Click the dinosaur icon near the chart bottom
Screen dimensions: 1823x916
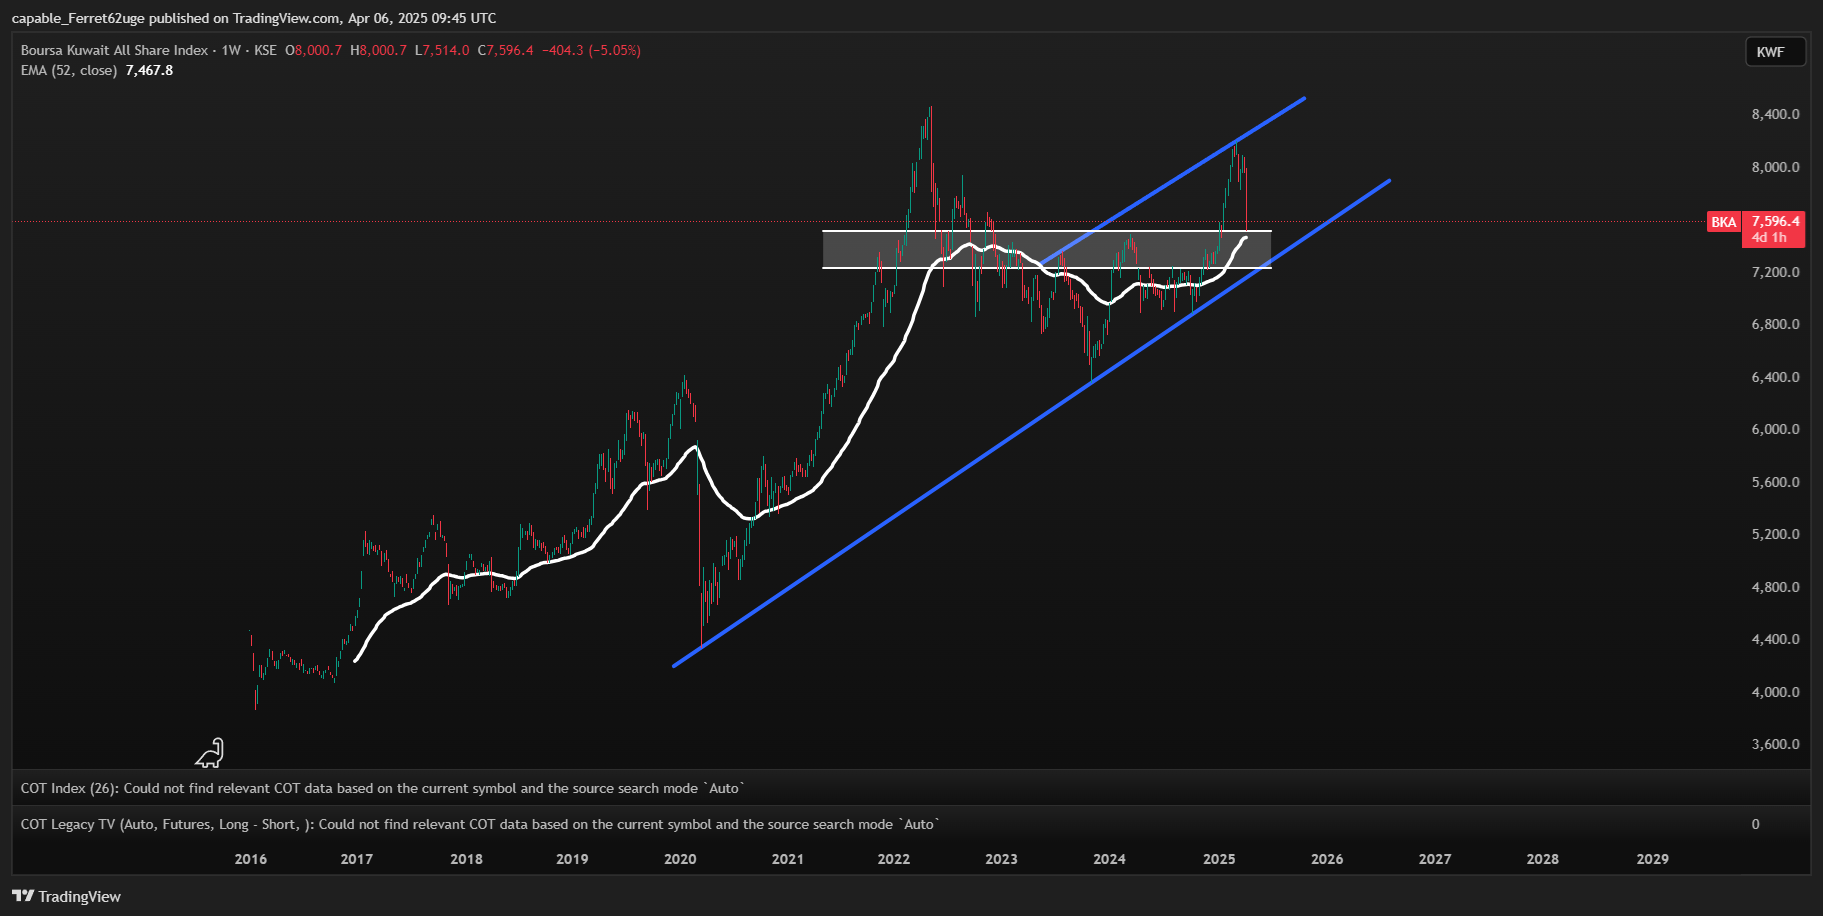pyautogui.click(x=210, y=753)
